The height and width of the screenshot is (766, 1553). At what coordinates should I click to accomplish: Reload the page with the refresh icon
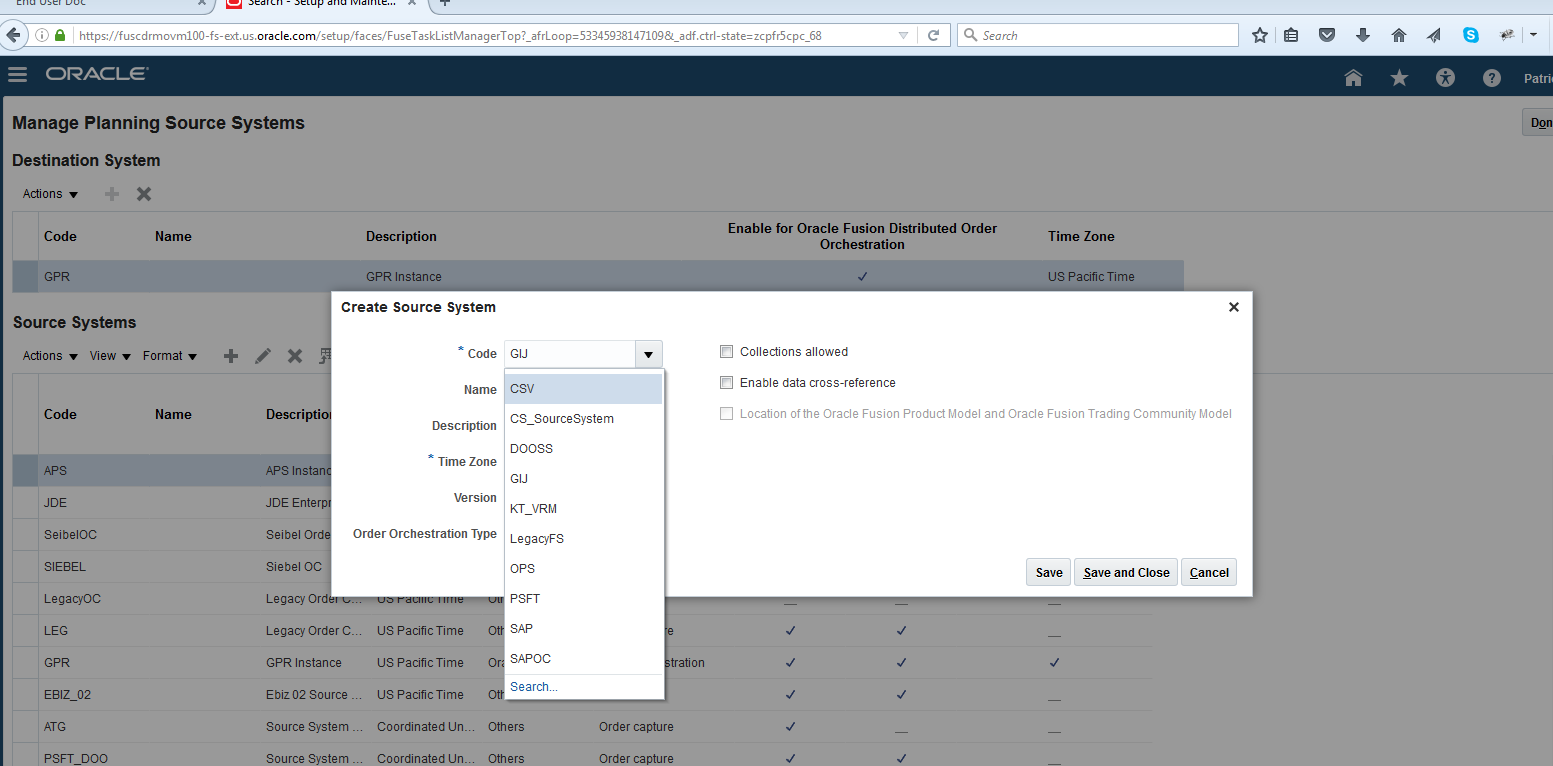tap(933, 35)
